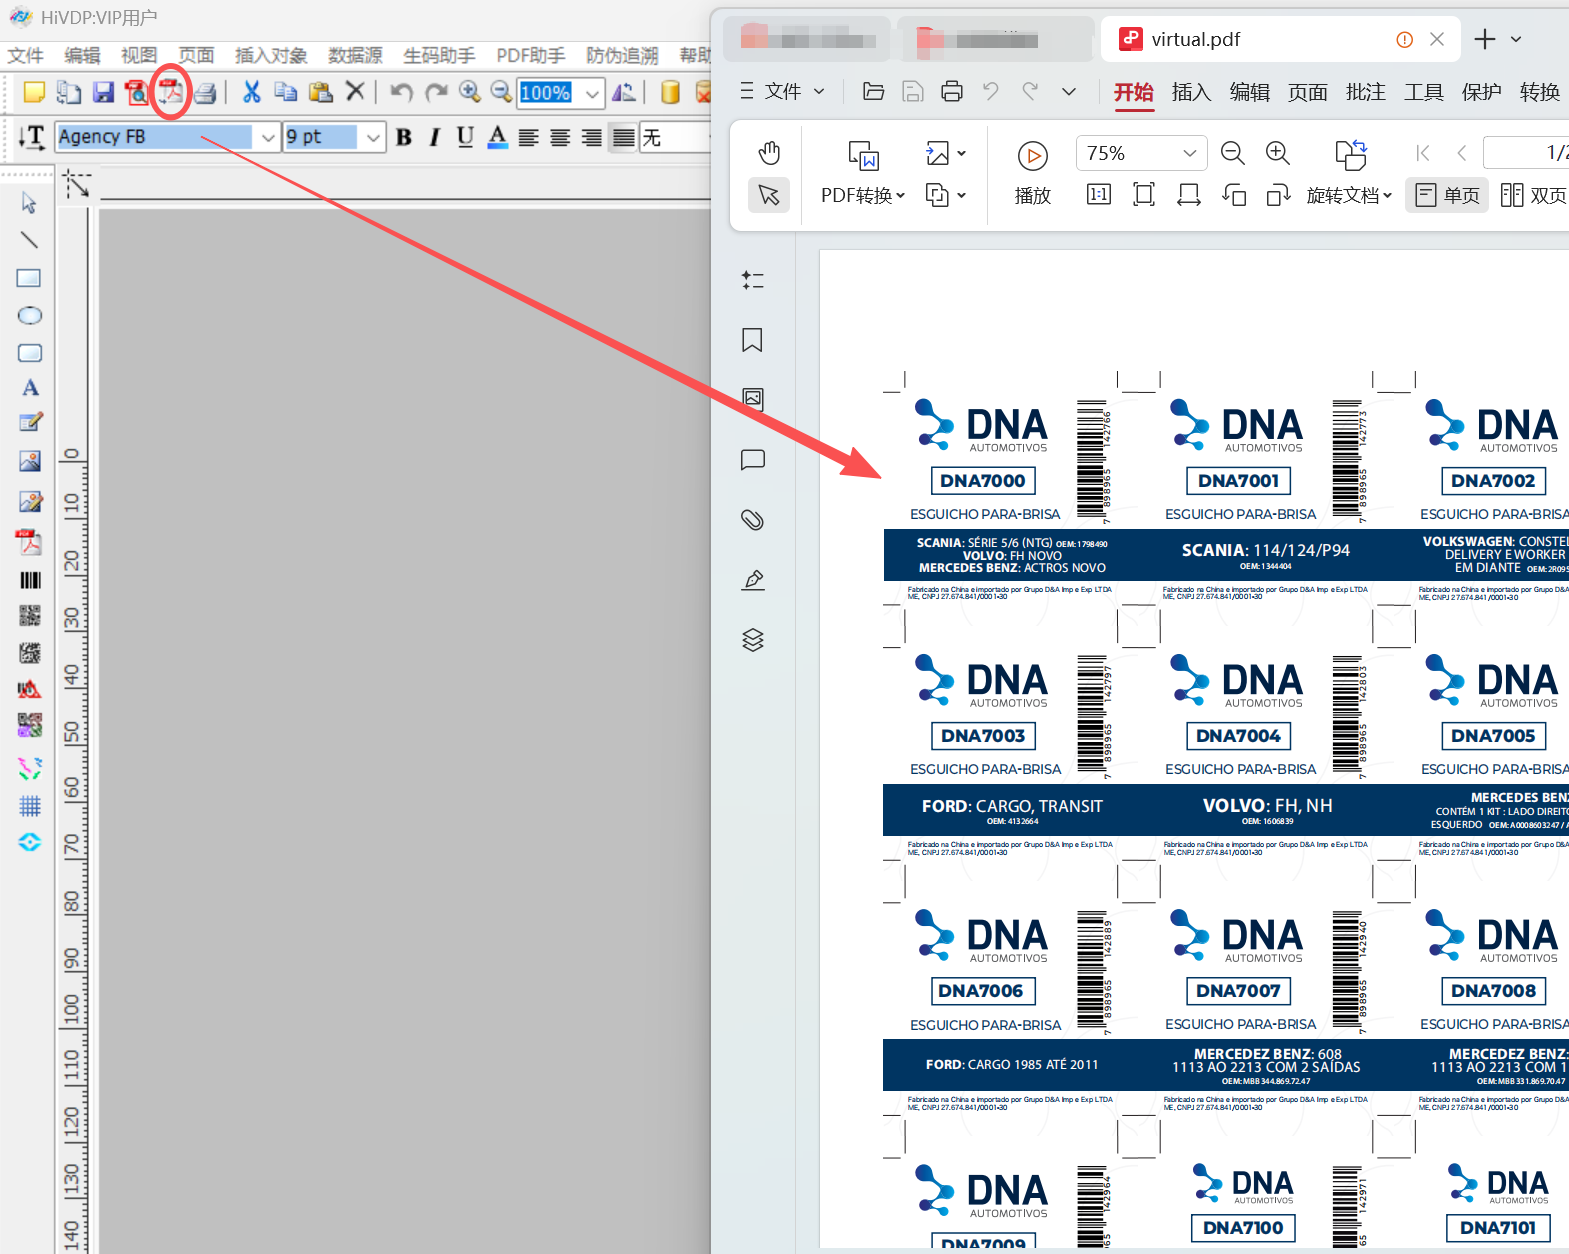Expand the 75% zoom level dropdown

point(1189,153)
